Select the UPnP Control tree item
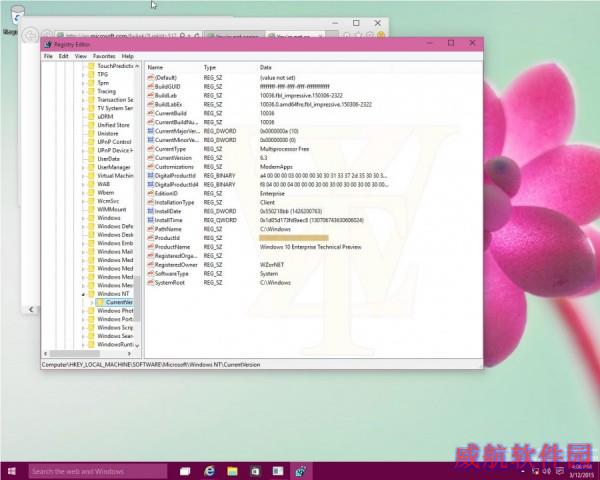The image size is (600, 480). tap(114, 142)
